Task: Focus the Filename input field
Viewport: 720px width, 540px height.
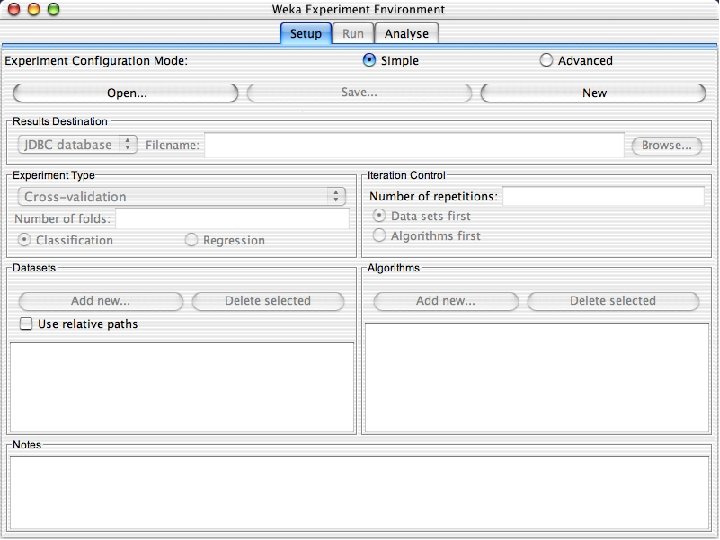Action: pos(414,145)
